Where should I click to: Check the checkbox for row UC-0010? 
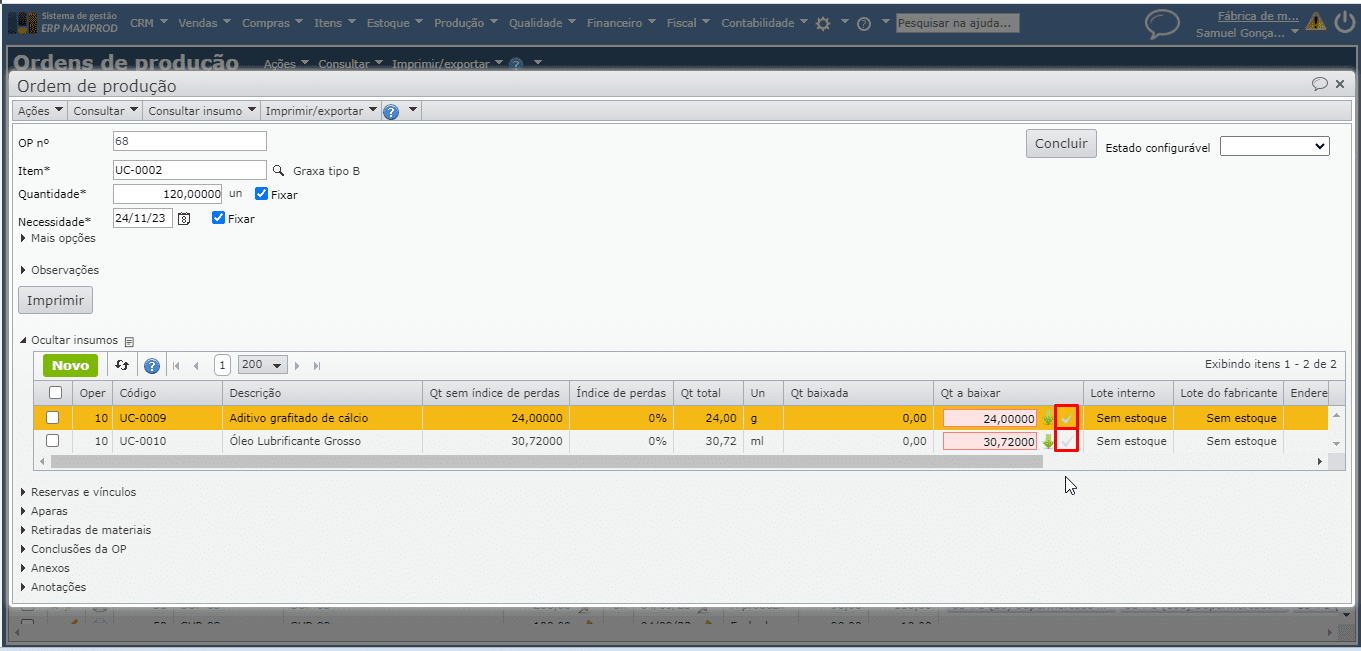pos(53,441)
